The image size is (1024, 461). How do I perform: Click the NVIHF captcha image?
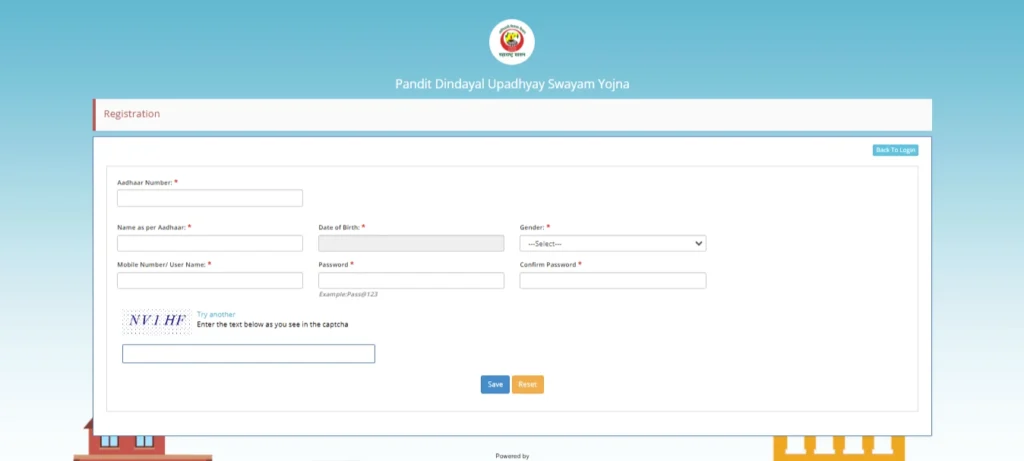pyautogui.click(x=157, y=321)
